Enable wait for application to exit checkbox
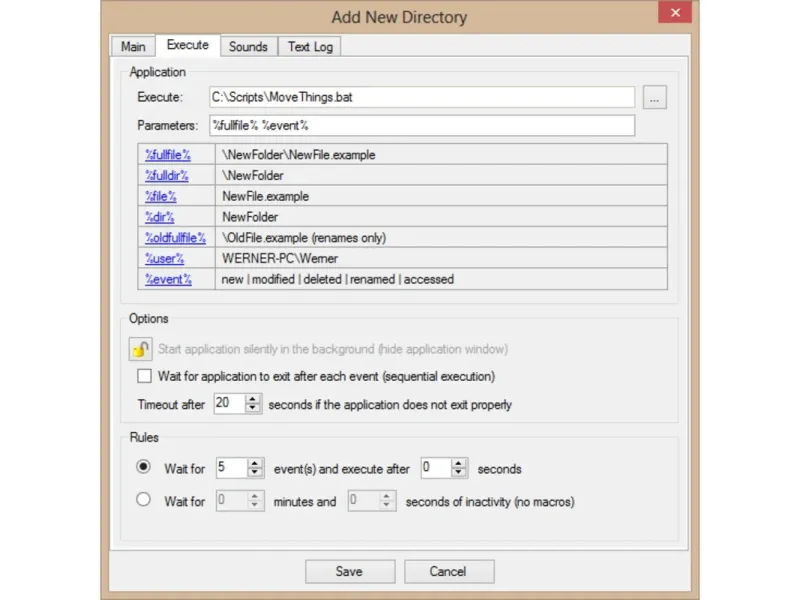Image resolution: width=800 pixels, height=600 pixels. click(x=144, y=376)
